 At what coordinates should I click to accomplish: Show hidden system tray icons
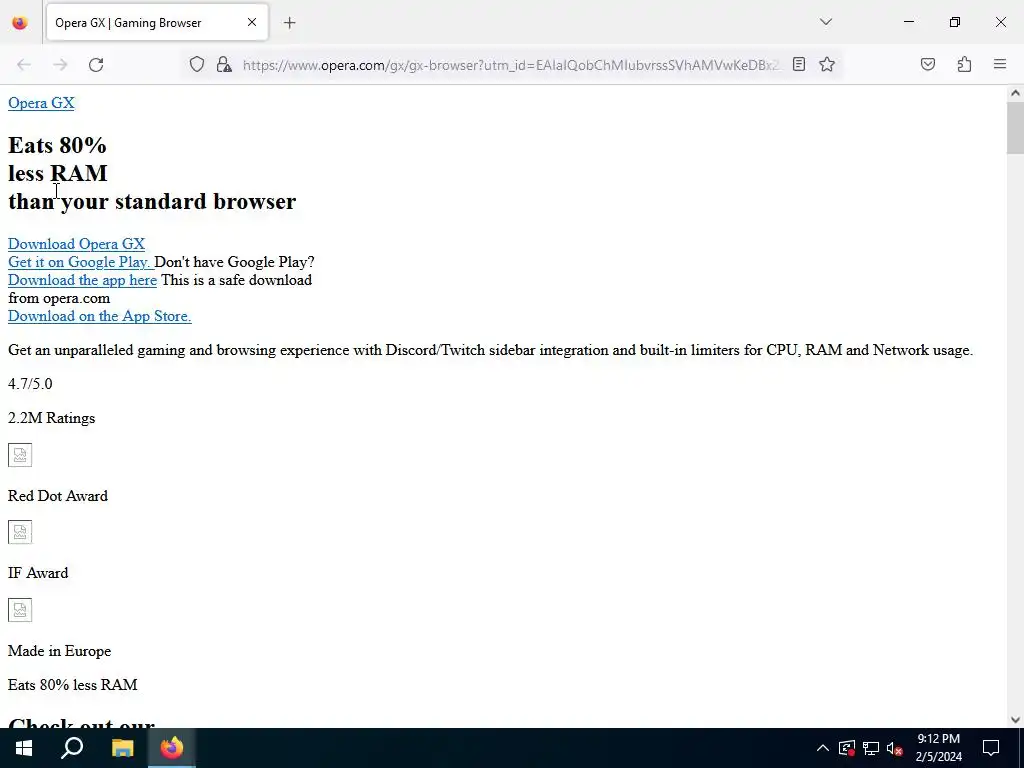(823, 748)
